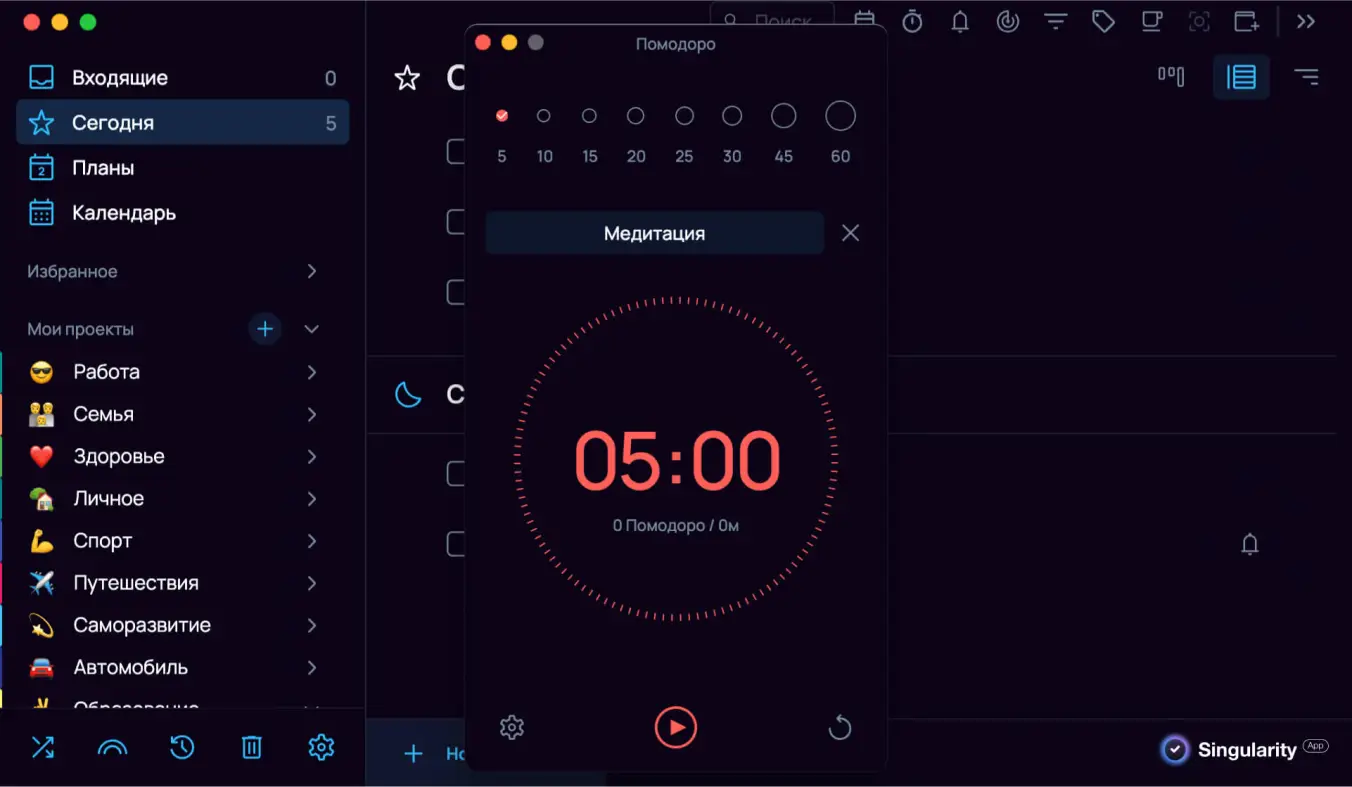Screen dimensions: 1352x787
Task: Open the notifications bell in top toolbar
Action: tap(960, 21)
